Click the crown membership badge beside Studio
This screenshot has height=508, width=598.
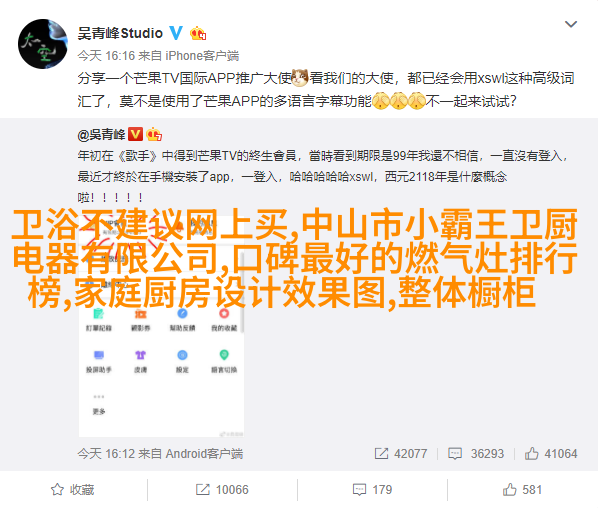click(198, 34)
